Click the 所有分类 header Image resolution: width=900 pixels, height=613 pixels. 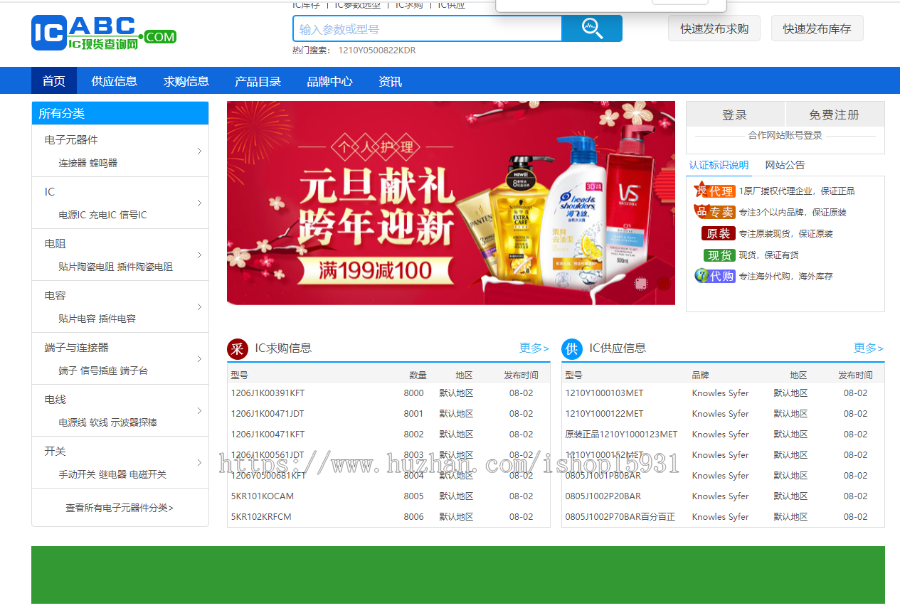pos(120,113)
